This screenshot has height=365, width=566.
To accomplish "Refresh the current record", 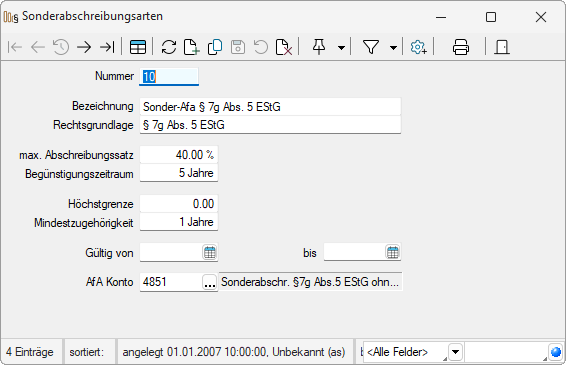I will [169, 47].
